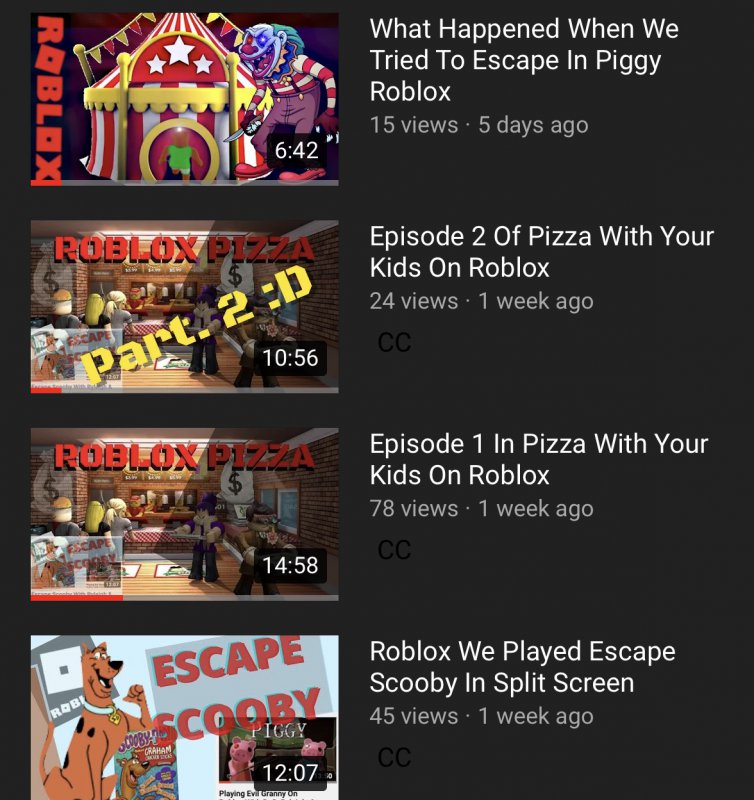Click the 10:56 duration badge
This screenshot has width=754, height=800.
pos(290,358)
